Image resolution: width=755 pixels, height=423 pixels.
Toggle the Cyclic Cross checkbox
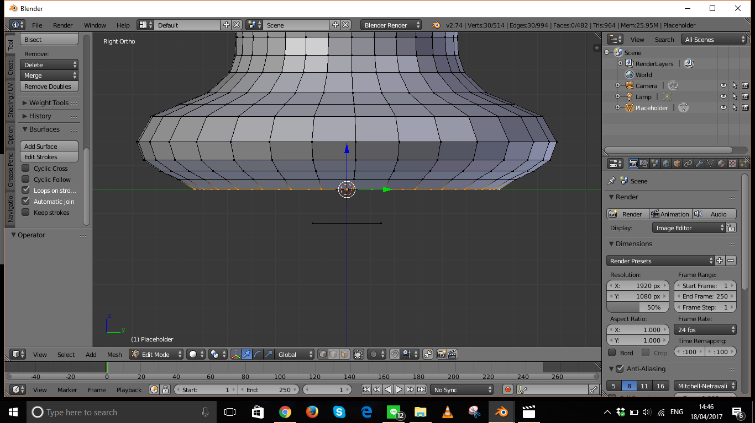26,169
